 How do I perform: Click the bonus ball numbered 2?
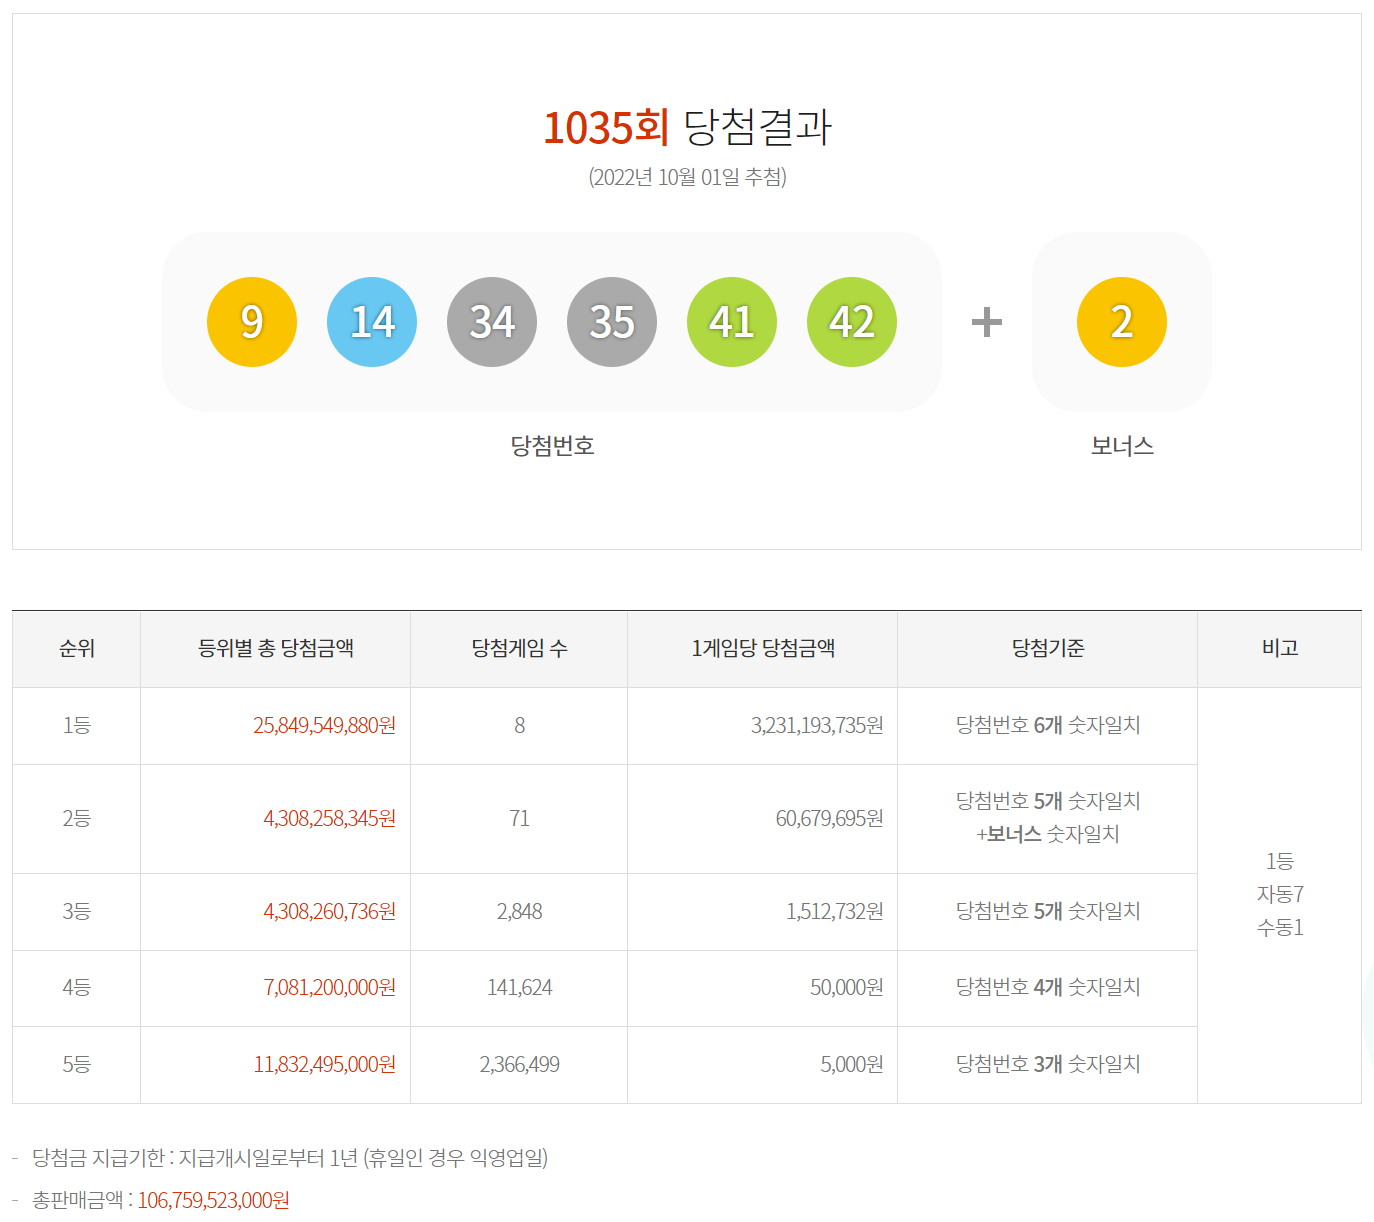pyautogui.click(x=1121, y=321)
